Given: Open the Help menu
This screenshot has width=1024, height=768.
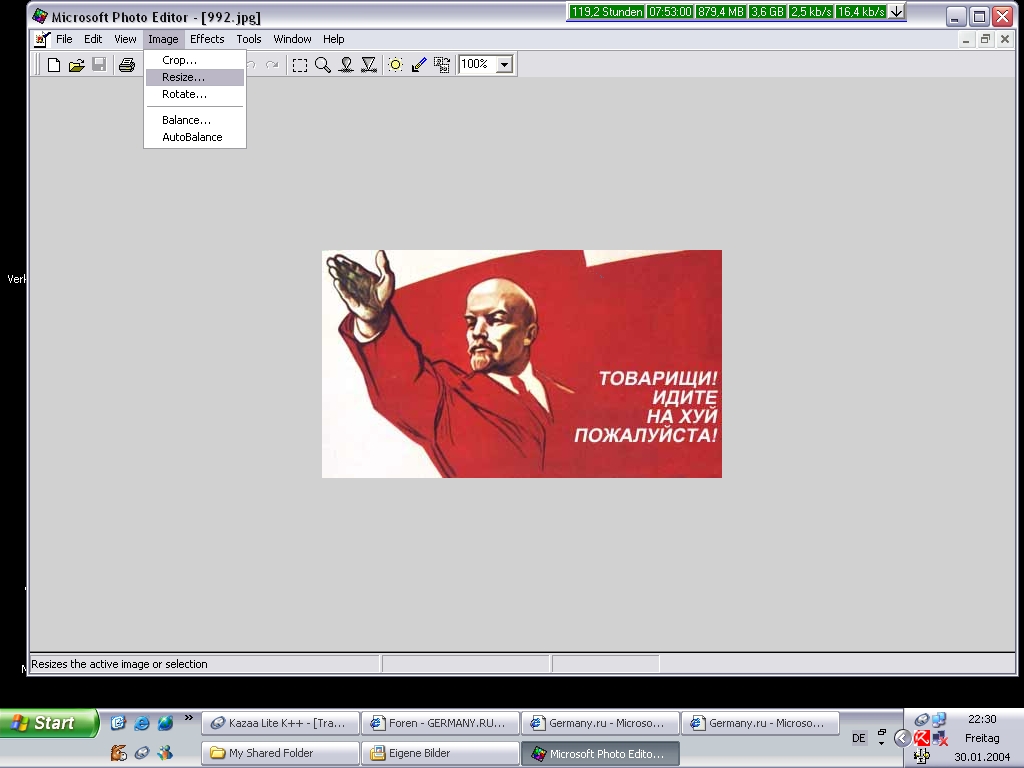Looking at the screenshot, I should pos(333,39).
